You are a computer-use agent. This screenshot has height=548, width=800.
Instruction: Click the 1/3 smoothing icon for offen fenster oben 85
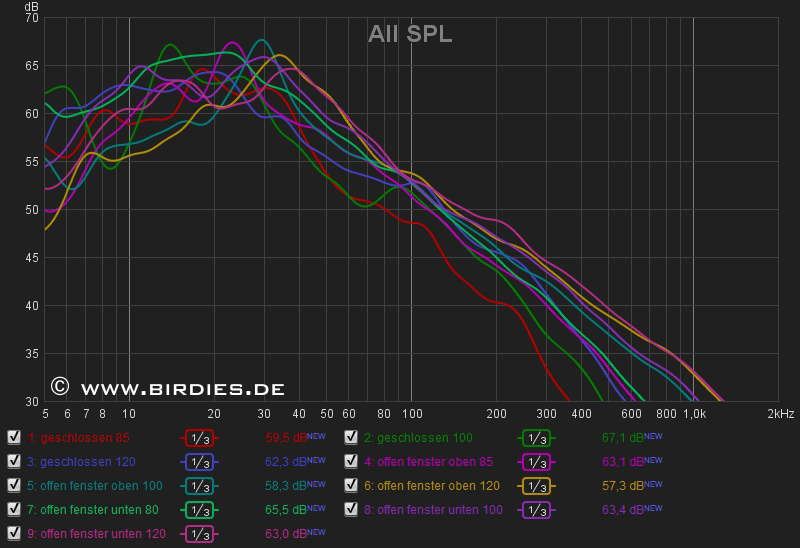[x=537, y=461]
